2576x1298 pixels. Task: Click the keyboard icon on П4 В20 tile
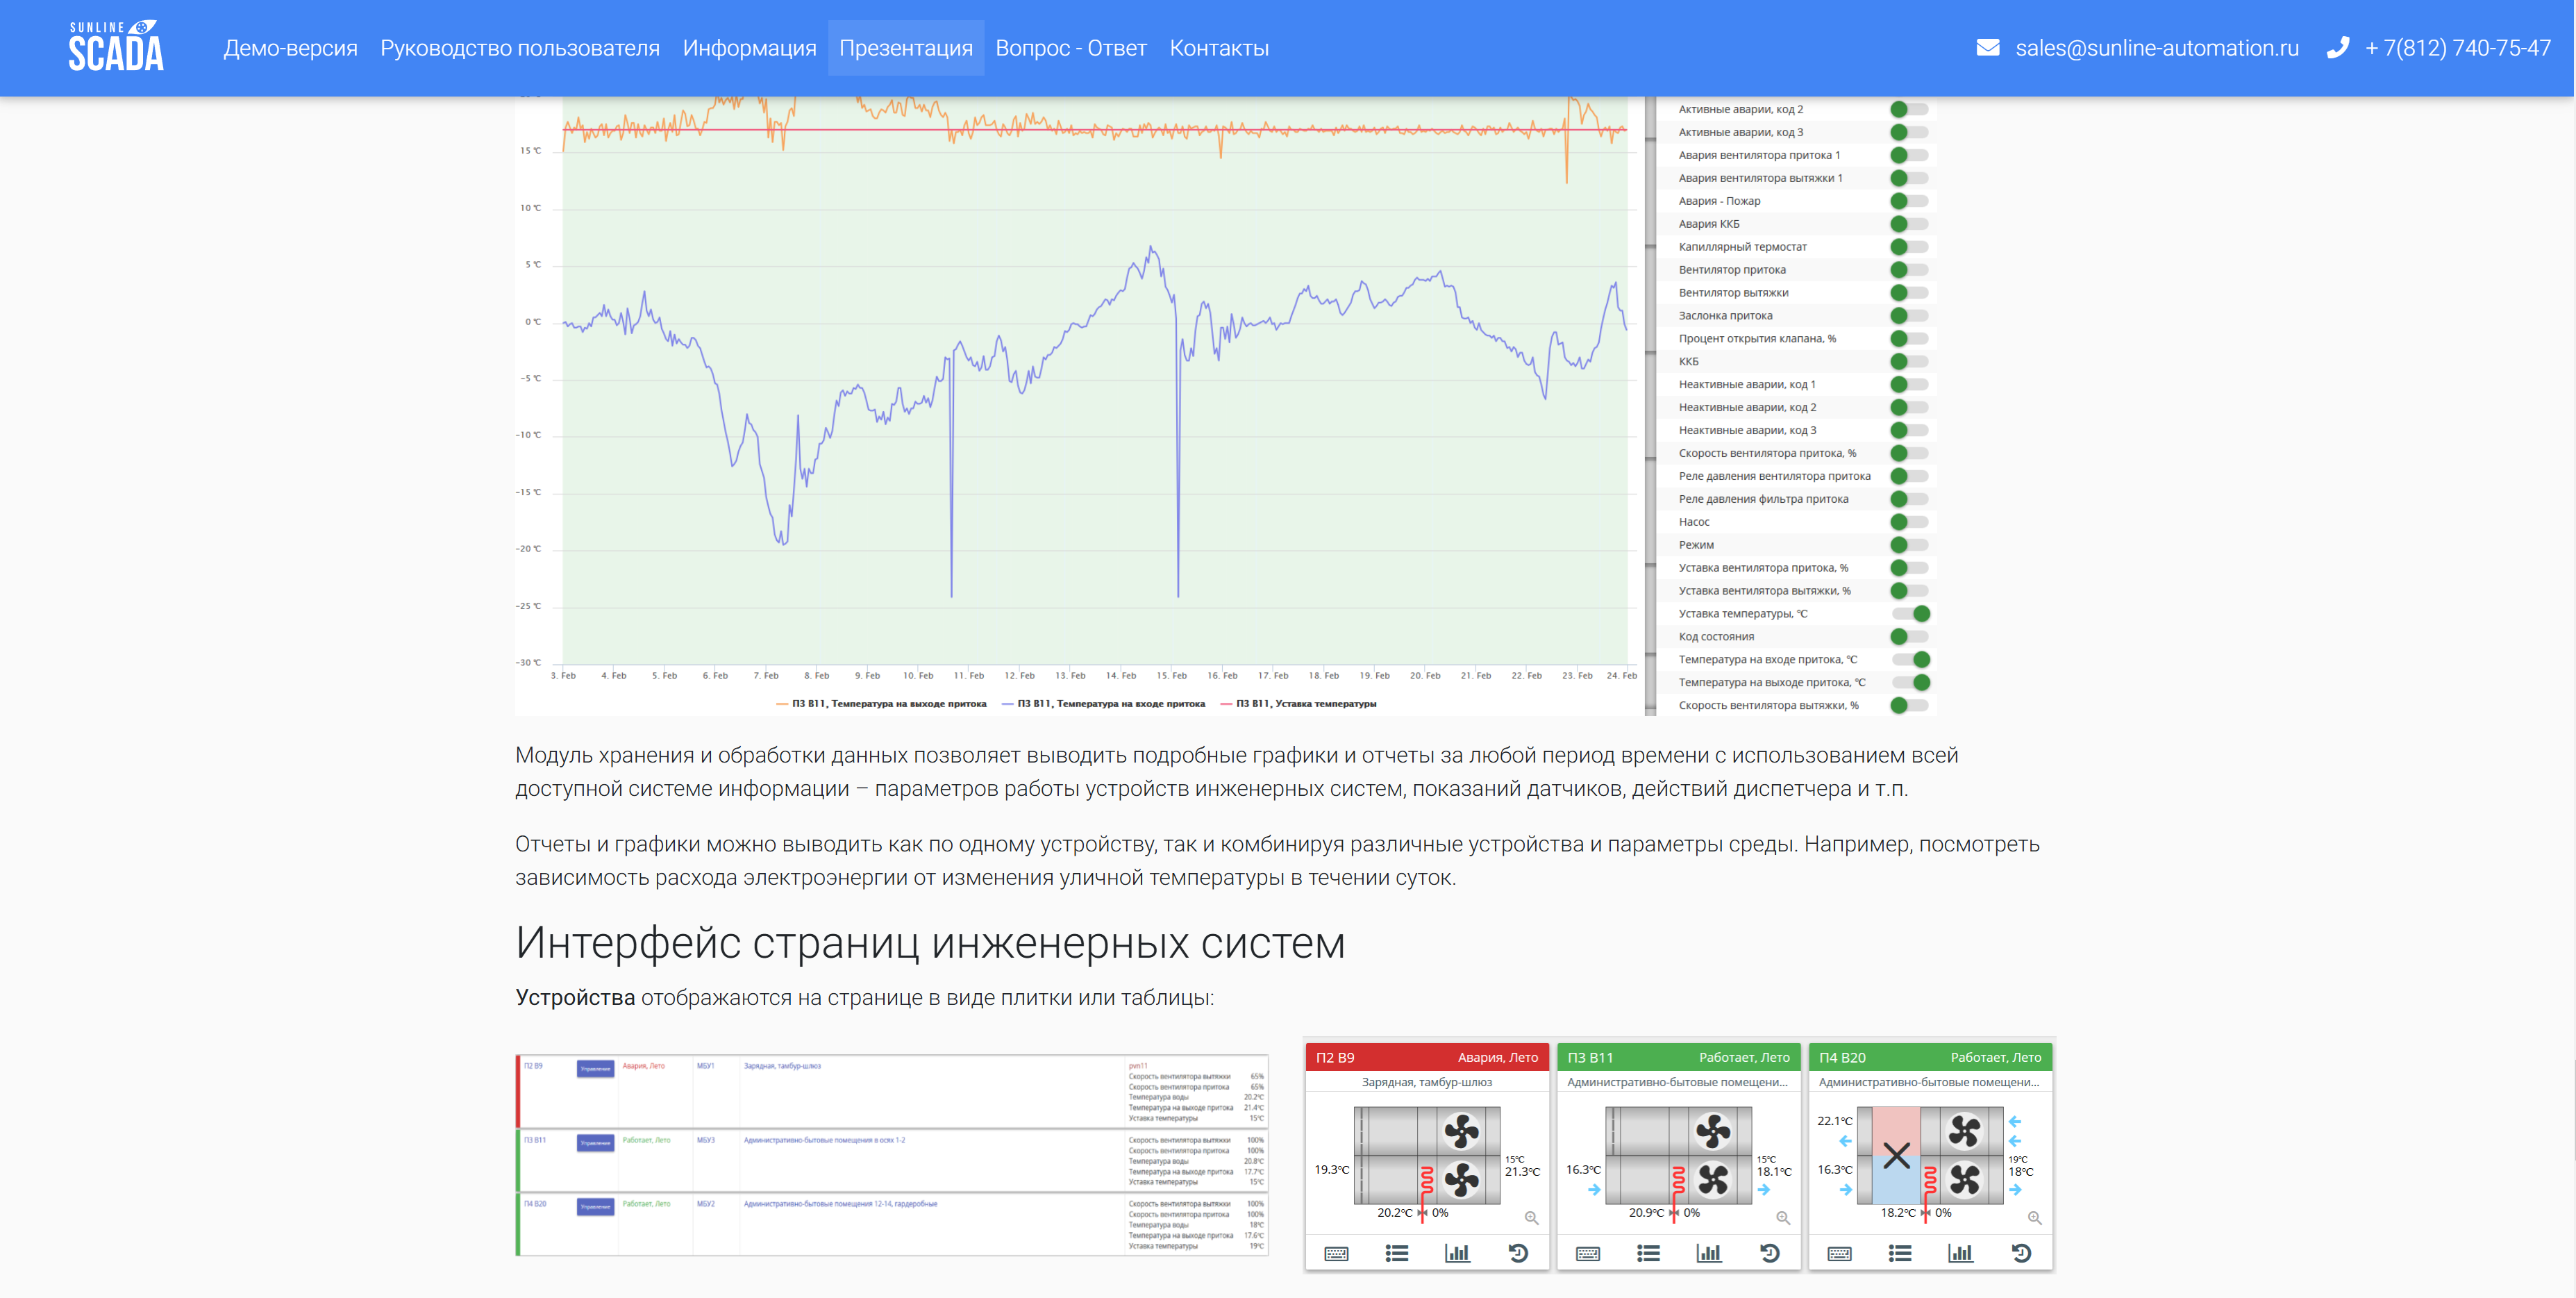(x=1839, y=1253)
